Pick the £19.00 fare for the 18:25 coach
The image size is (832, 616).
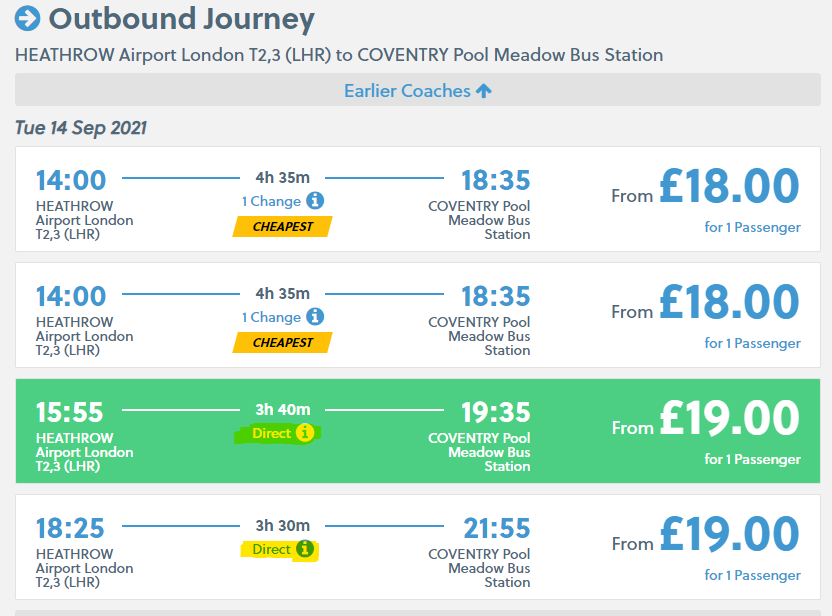coord(729,535)
